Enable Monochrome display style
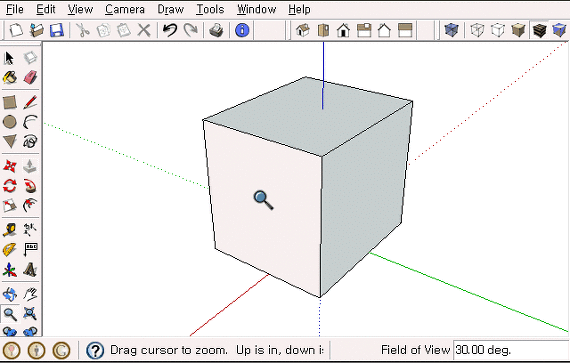The image size is (570, 363). pos(559,30)
